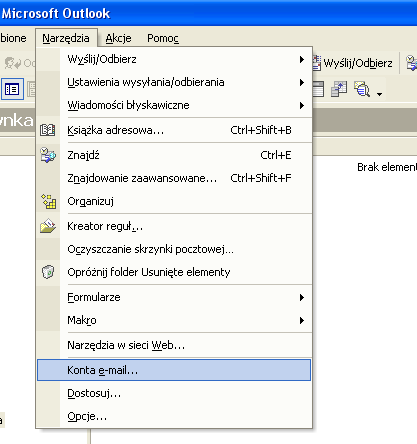The height and width of the screenshot is (444, 417).
Task: Click the recycle bin icon in menu
Action: point(48,272)
